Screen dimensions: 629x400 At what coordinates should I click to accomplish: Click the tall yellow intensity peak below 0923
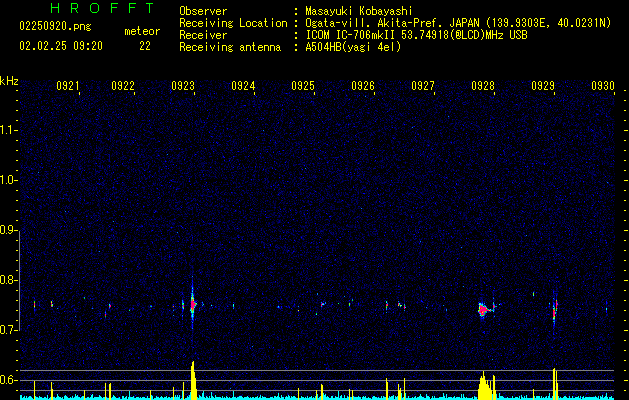click(193, 380)
